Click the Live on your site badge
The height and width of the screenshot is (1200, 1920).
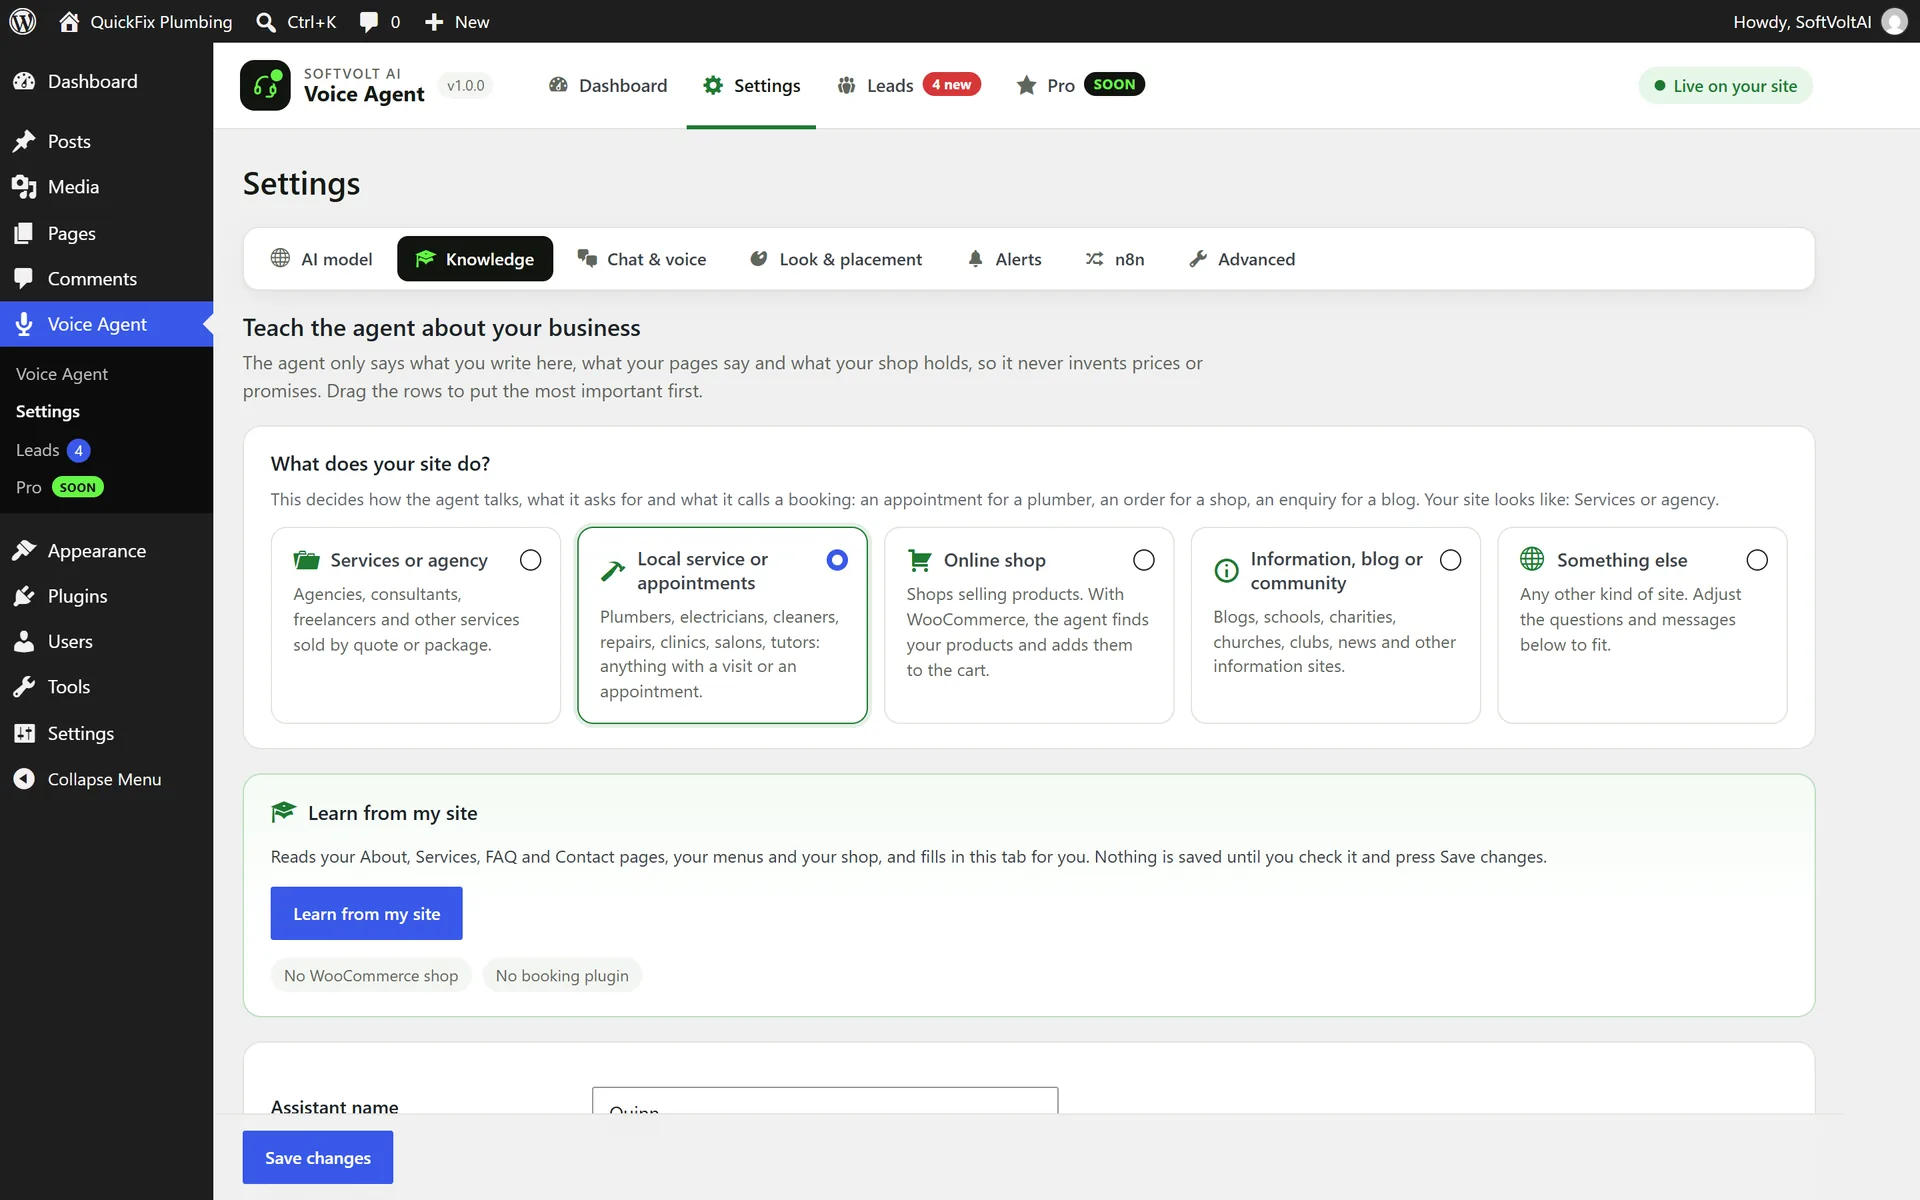tap(1725, 86)
